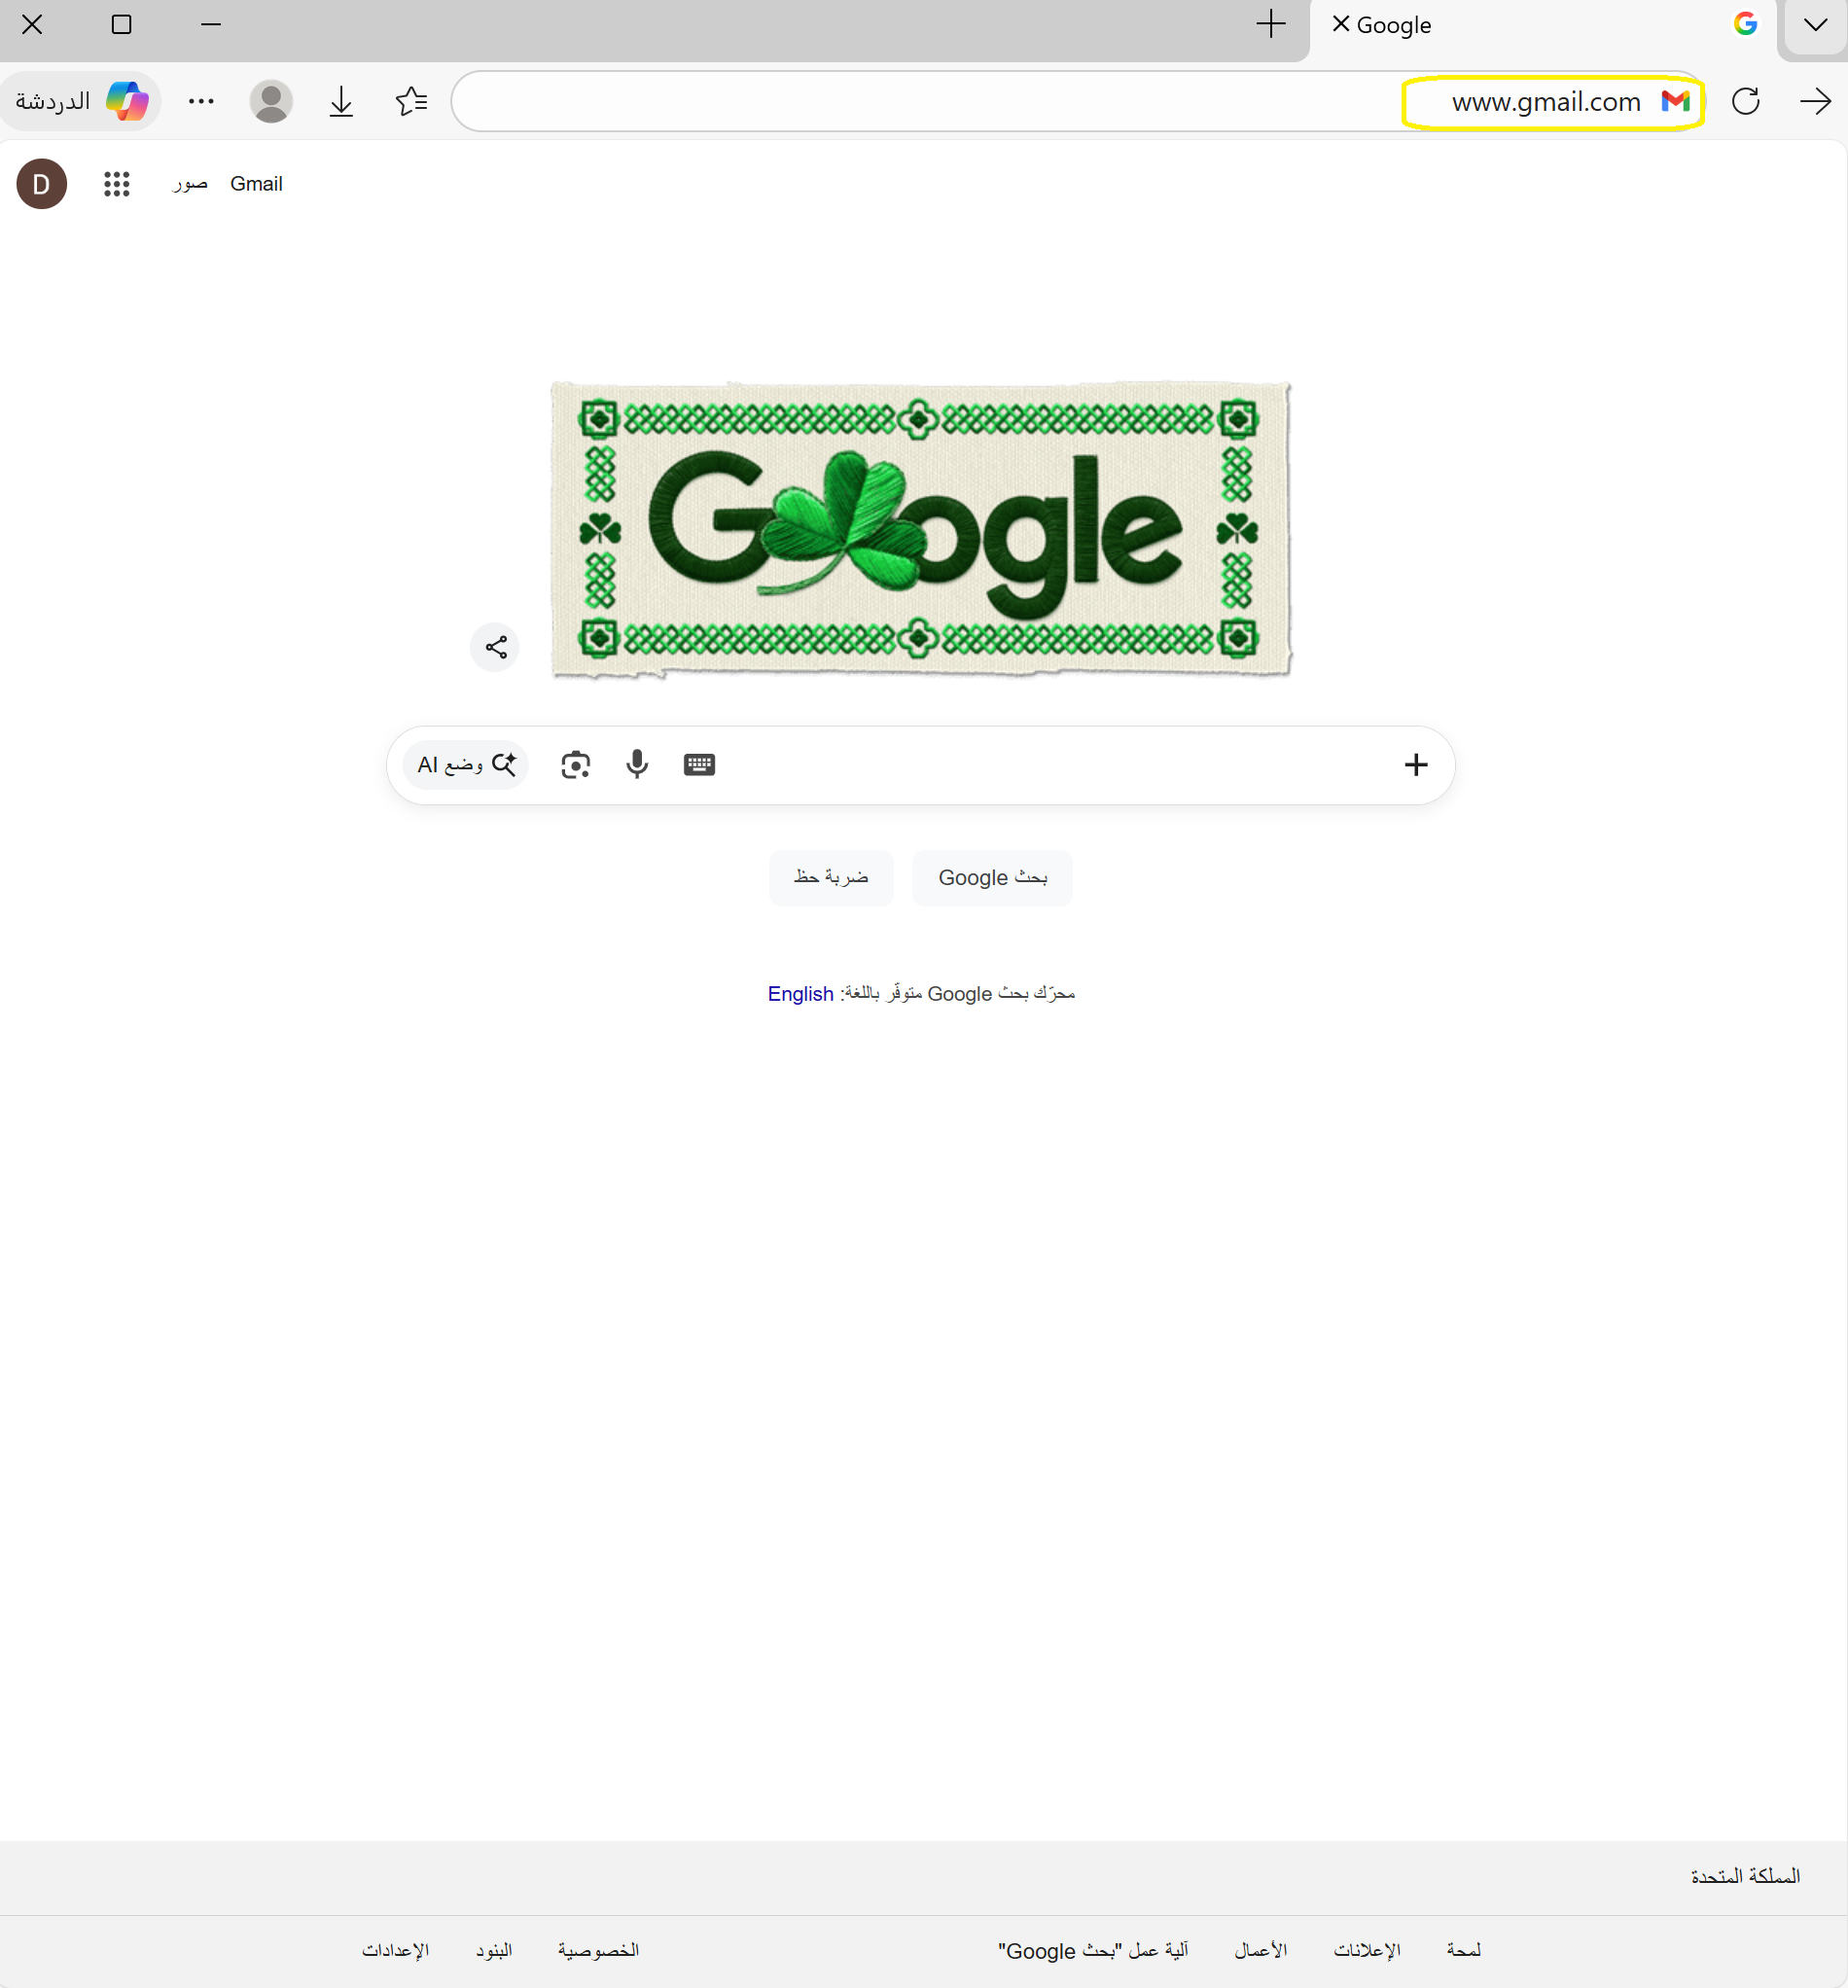Screen dimensions: 1848x1988
Task: Click the plus icon in search box
Action: click(1416, 765)
